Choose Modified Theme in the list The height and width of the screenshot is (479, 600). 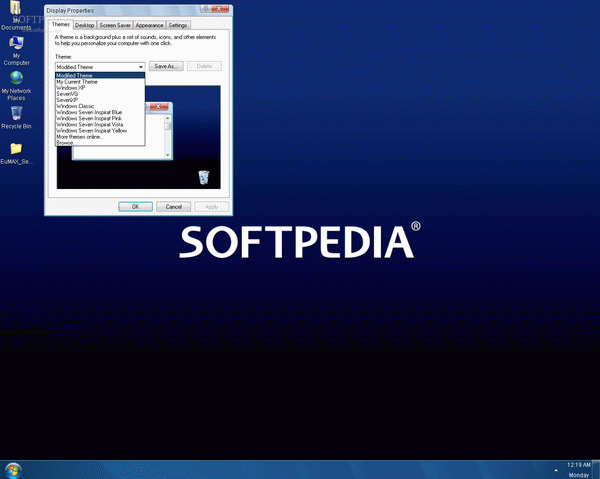[x=100, y=75]
